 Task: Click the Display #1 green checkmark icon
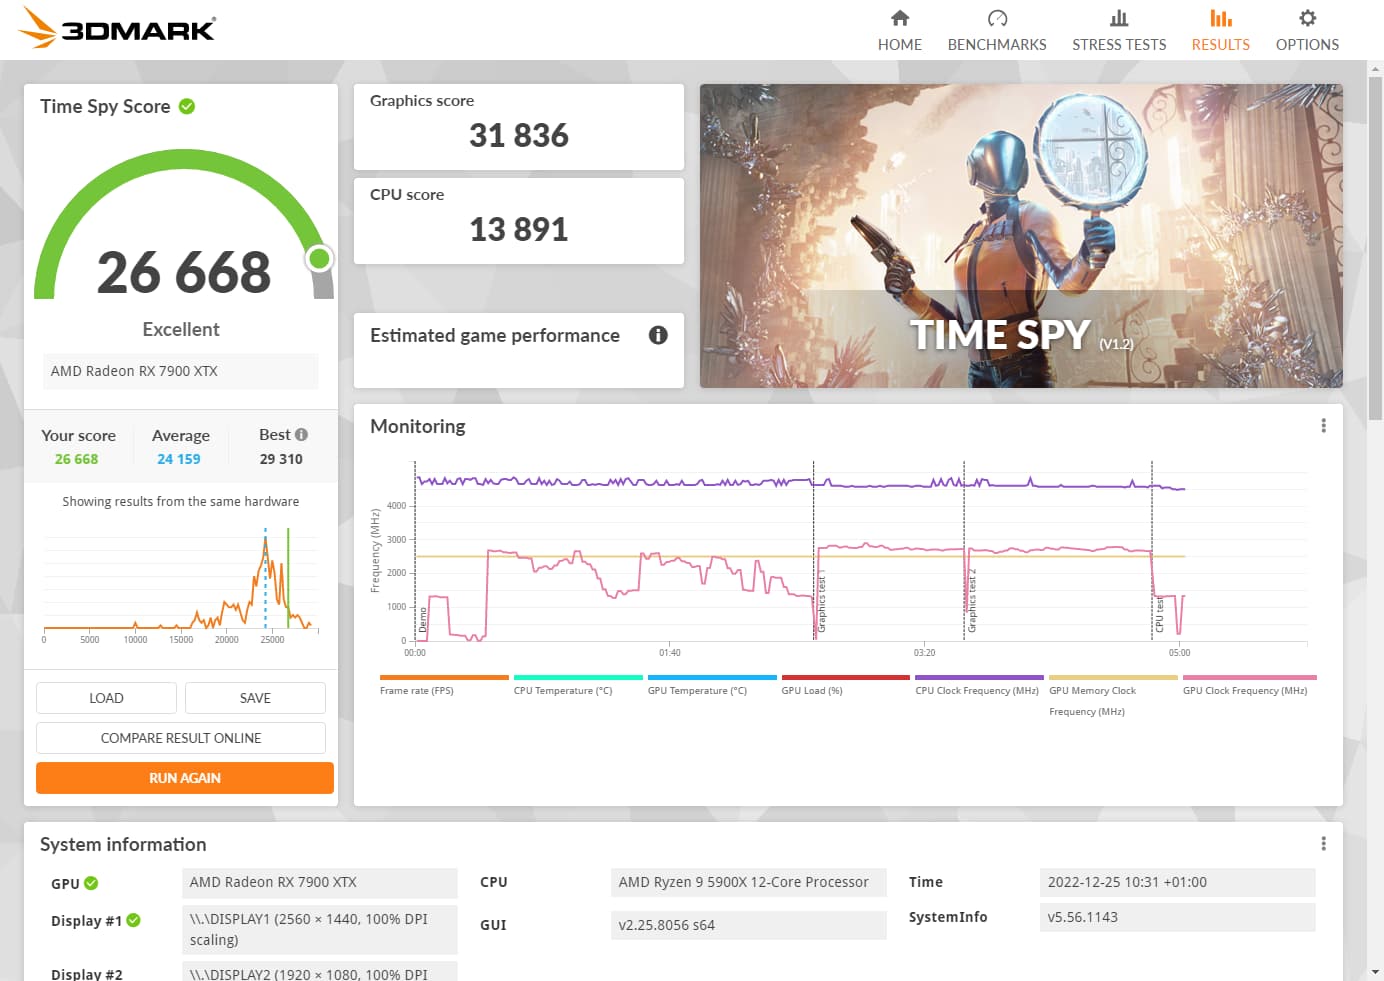(134, 920)
